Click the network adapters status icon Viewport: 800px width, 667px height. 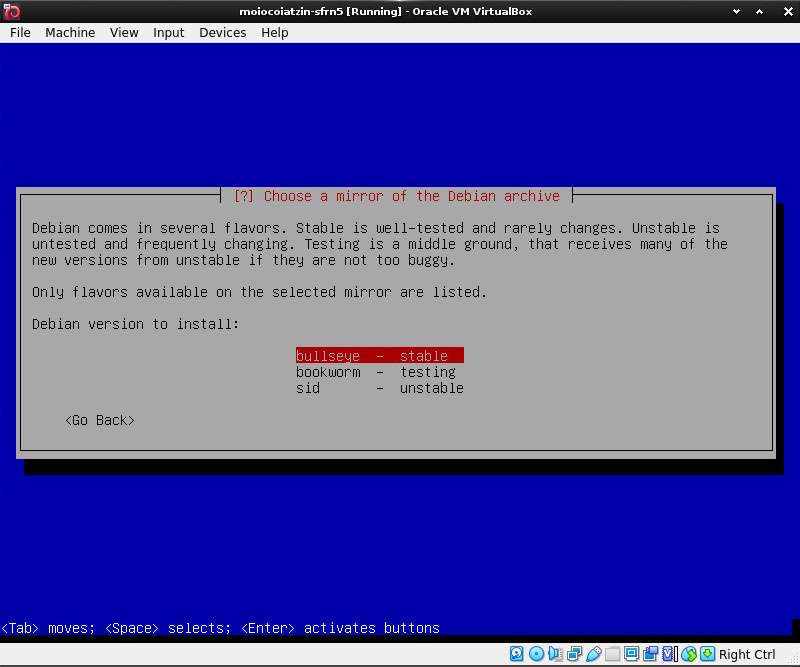click(574, 654)
